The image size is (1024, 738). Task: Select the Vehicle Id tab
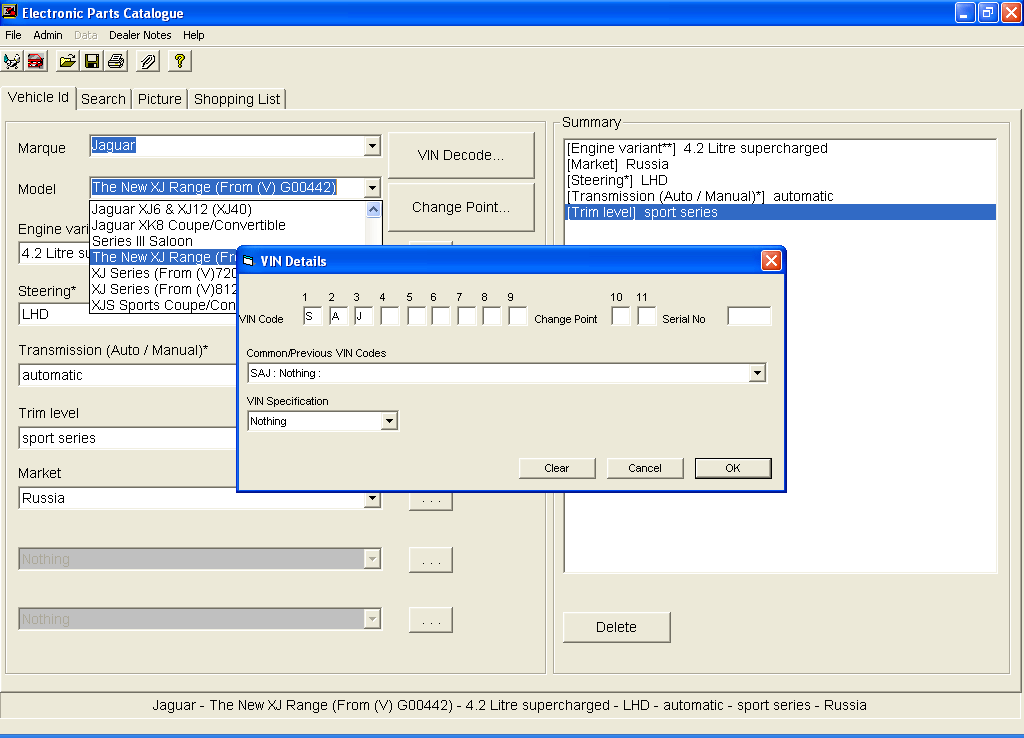(x=38, y=97)
